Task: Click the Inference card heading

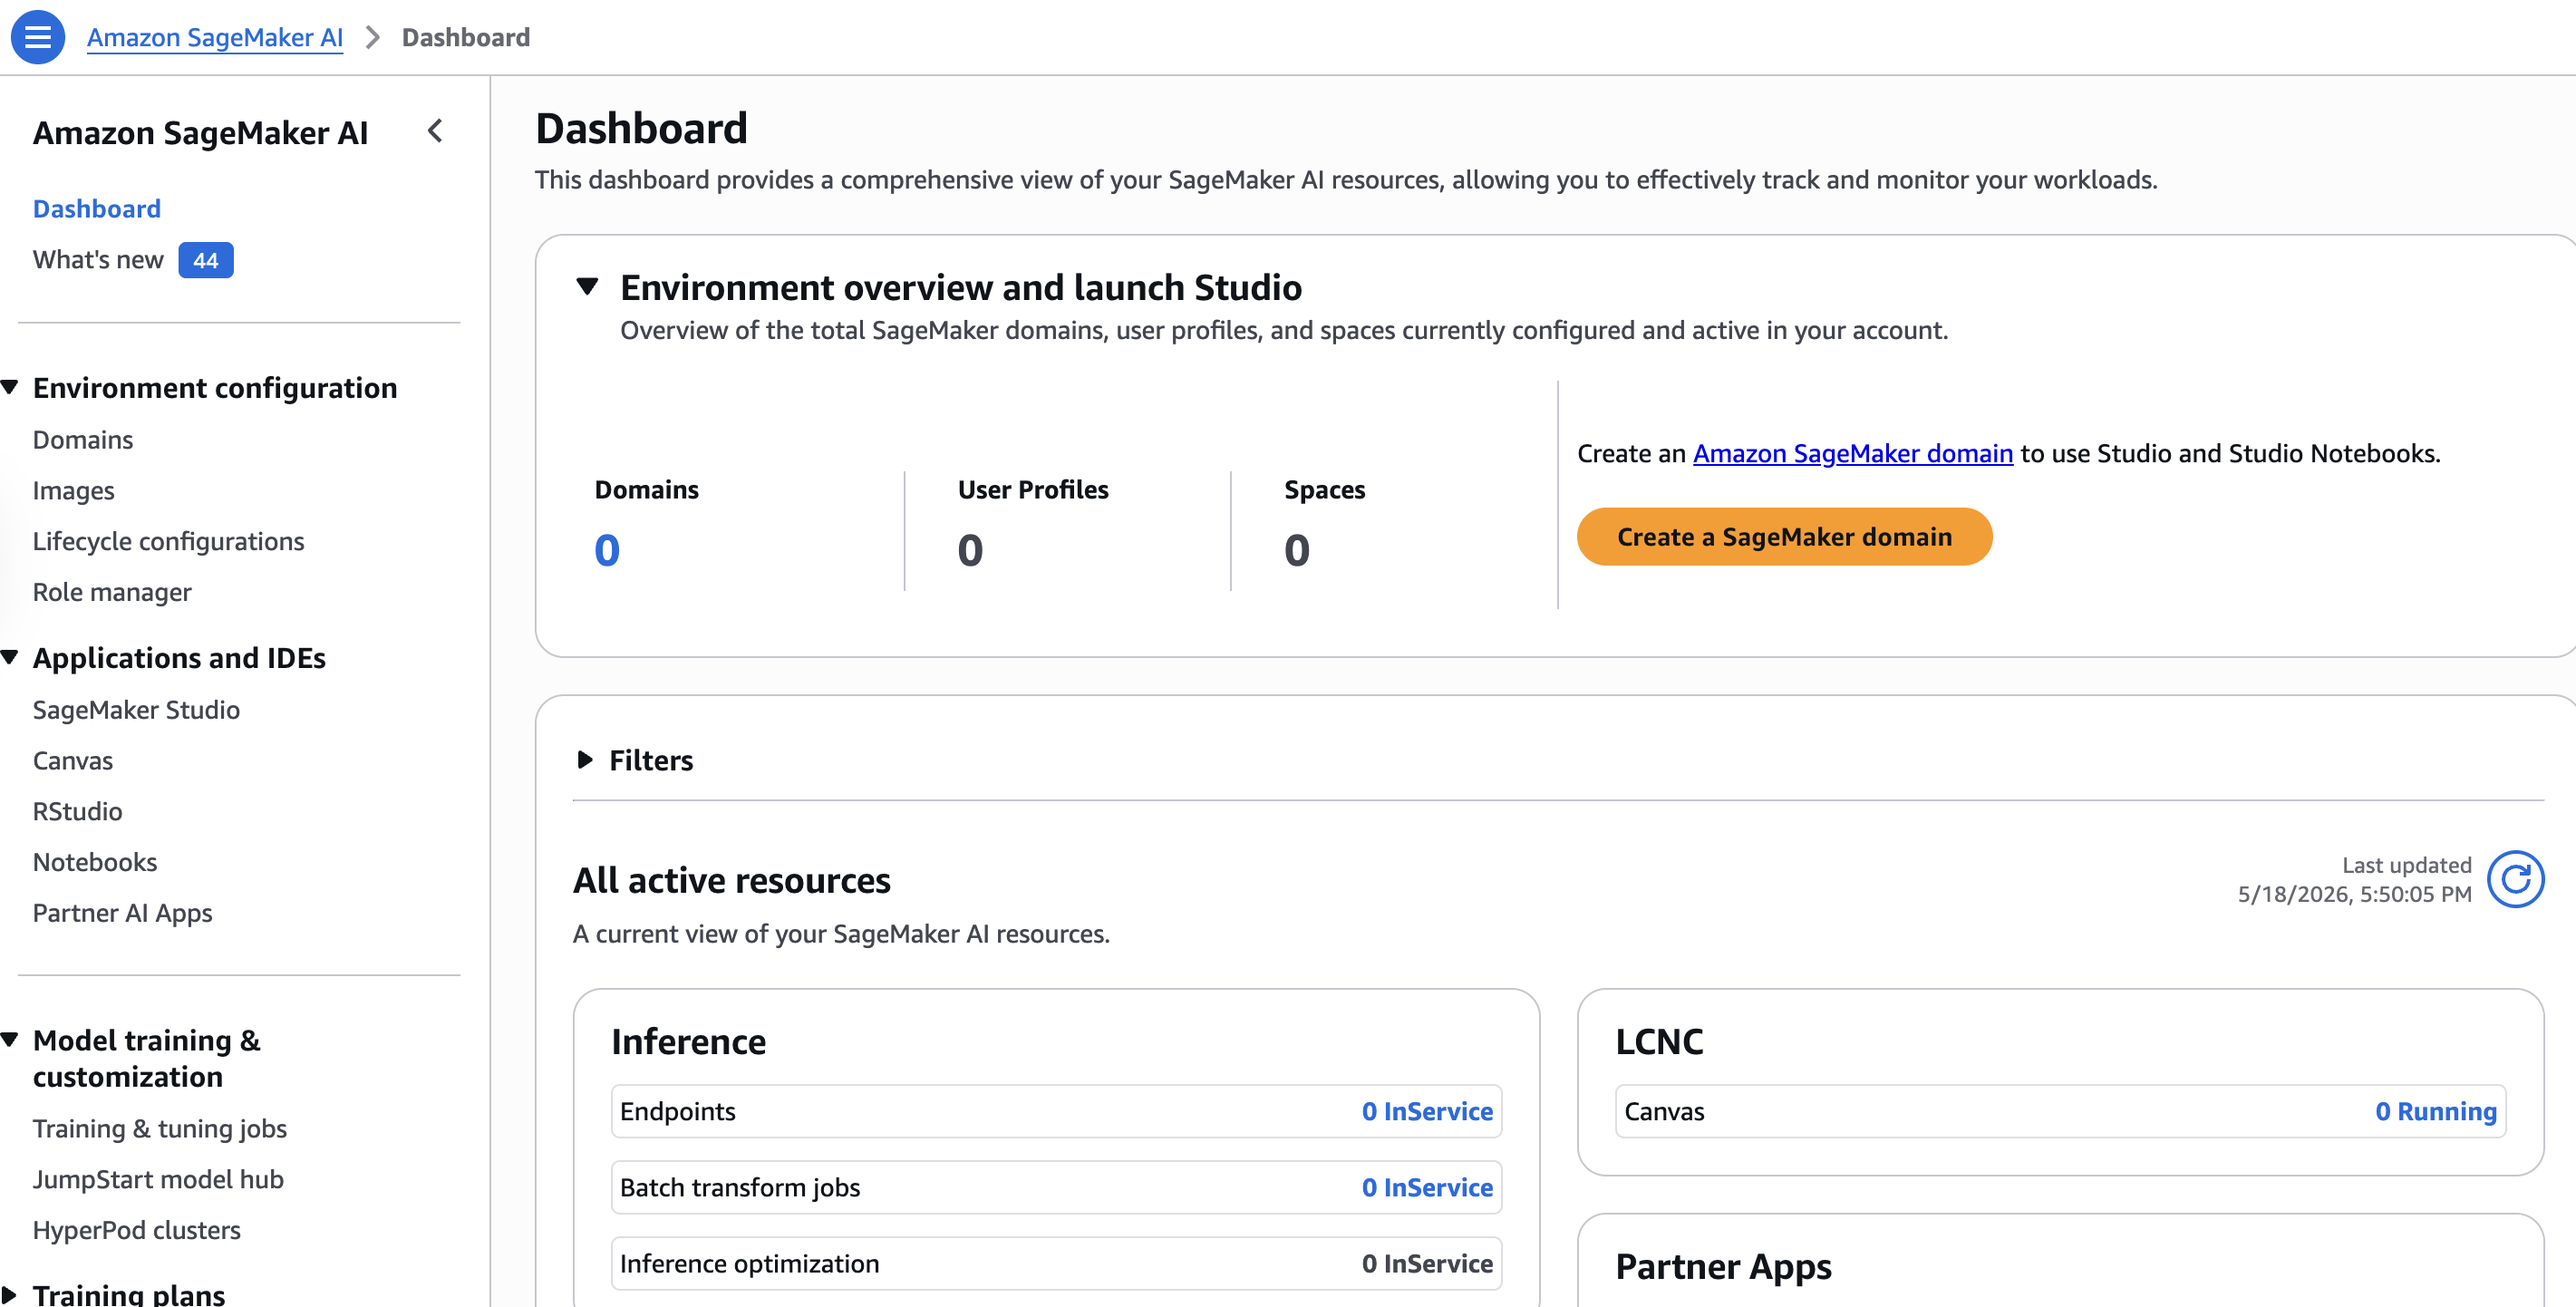Action: coord(689,1041)
